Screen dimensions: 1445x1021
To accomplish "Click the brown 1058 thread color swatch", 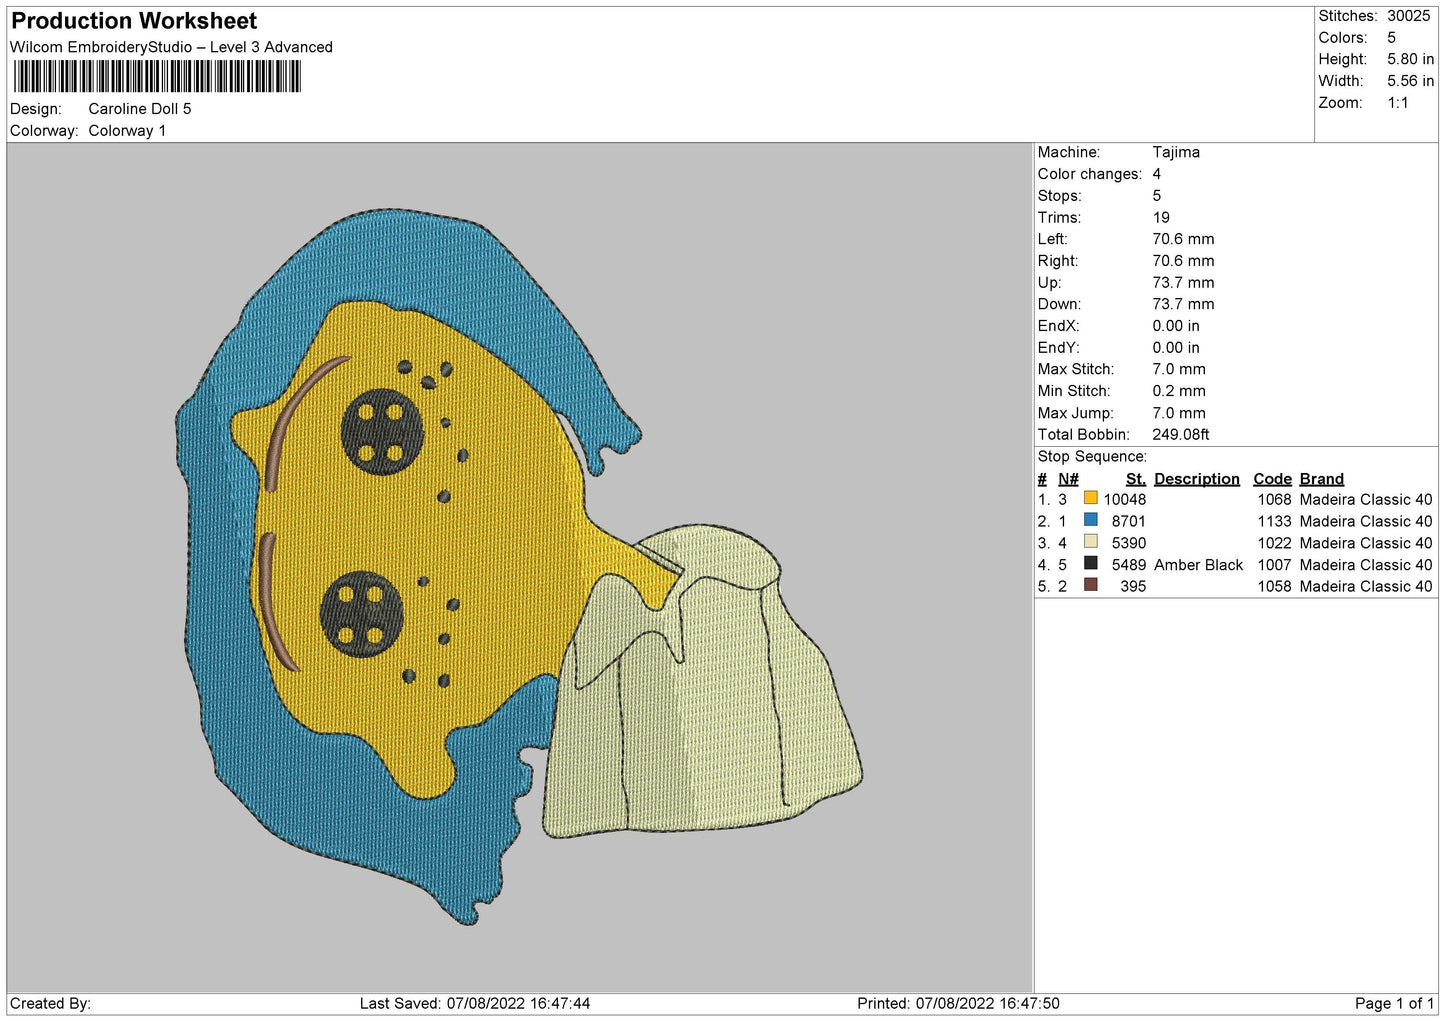I will coord(1090,585).
